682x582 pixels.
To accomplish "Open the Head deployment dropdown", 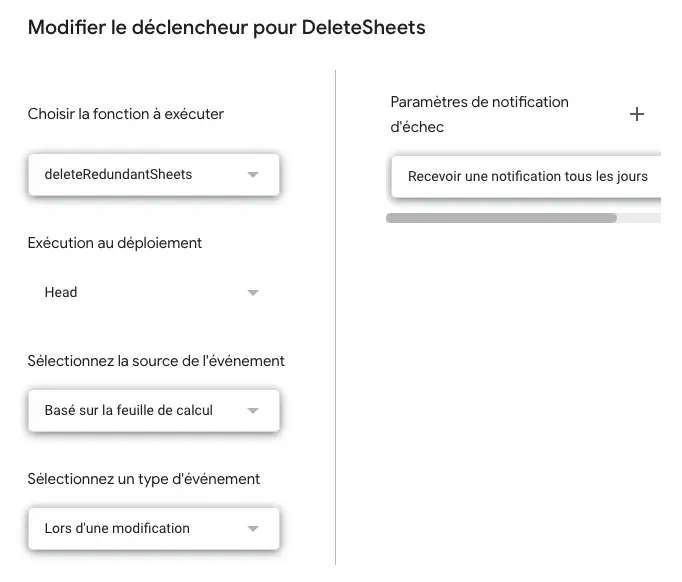I will tap(154, 292).
